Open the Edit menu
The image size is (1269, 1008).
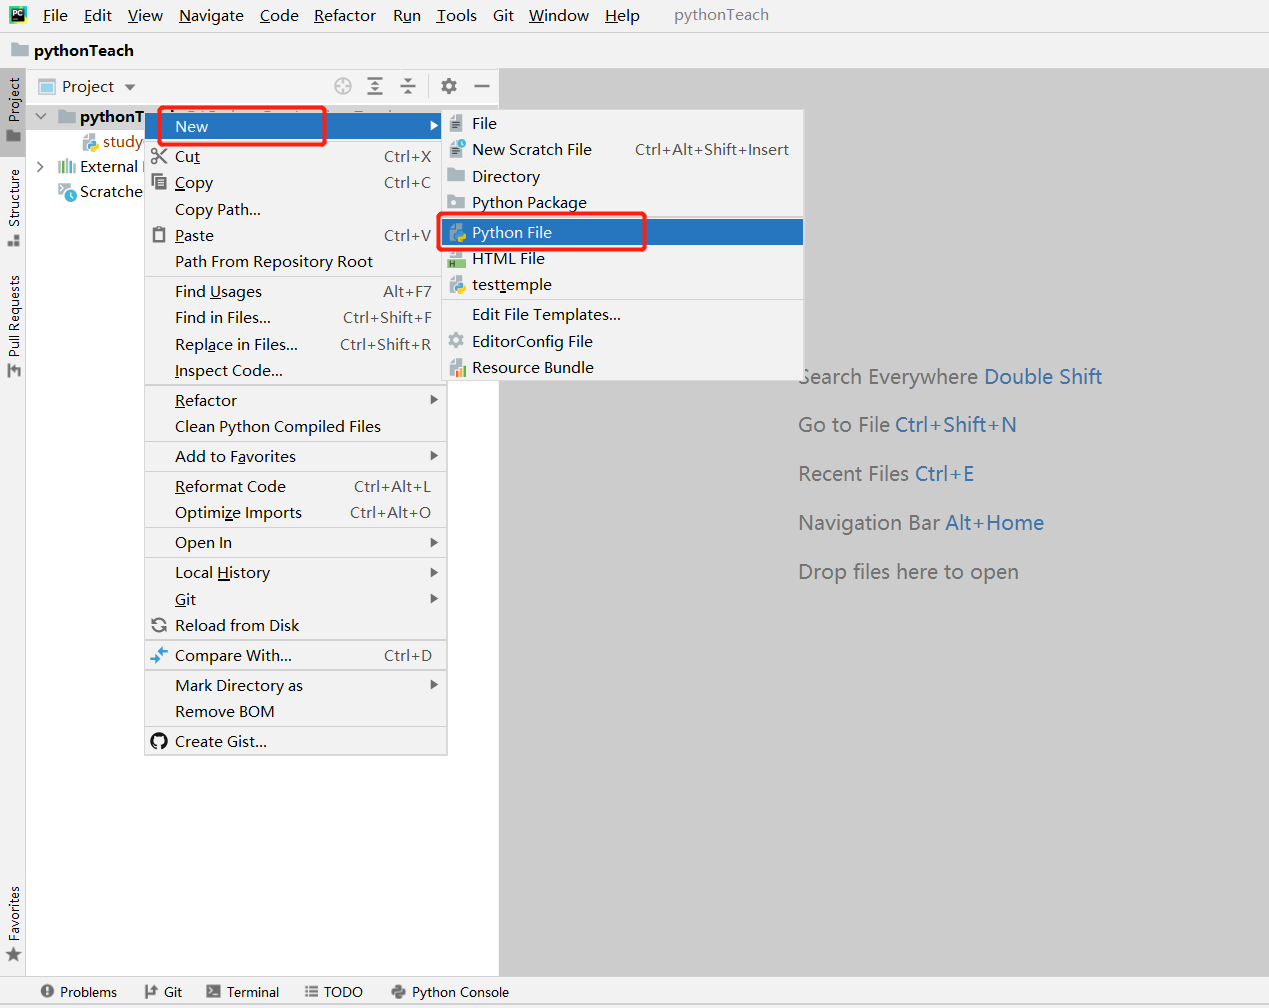(x=98, y=15)
